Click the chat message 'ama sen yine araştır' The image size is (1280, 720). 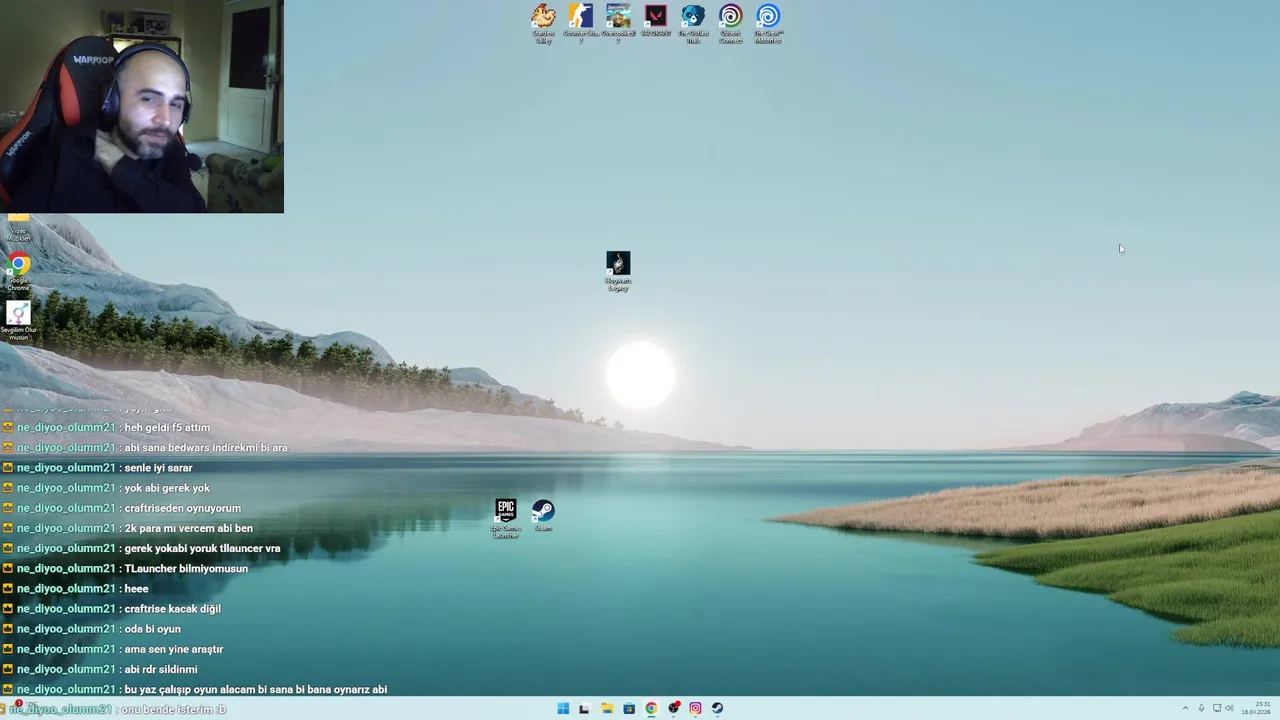pos(173,649)
